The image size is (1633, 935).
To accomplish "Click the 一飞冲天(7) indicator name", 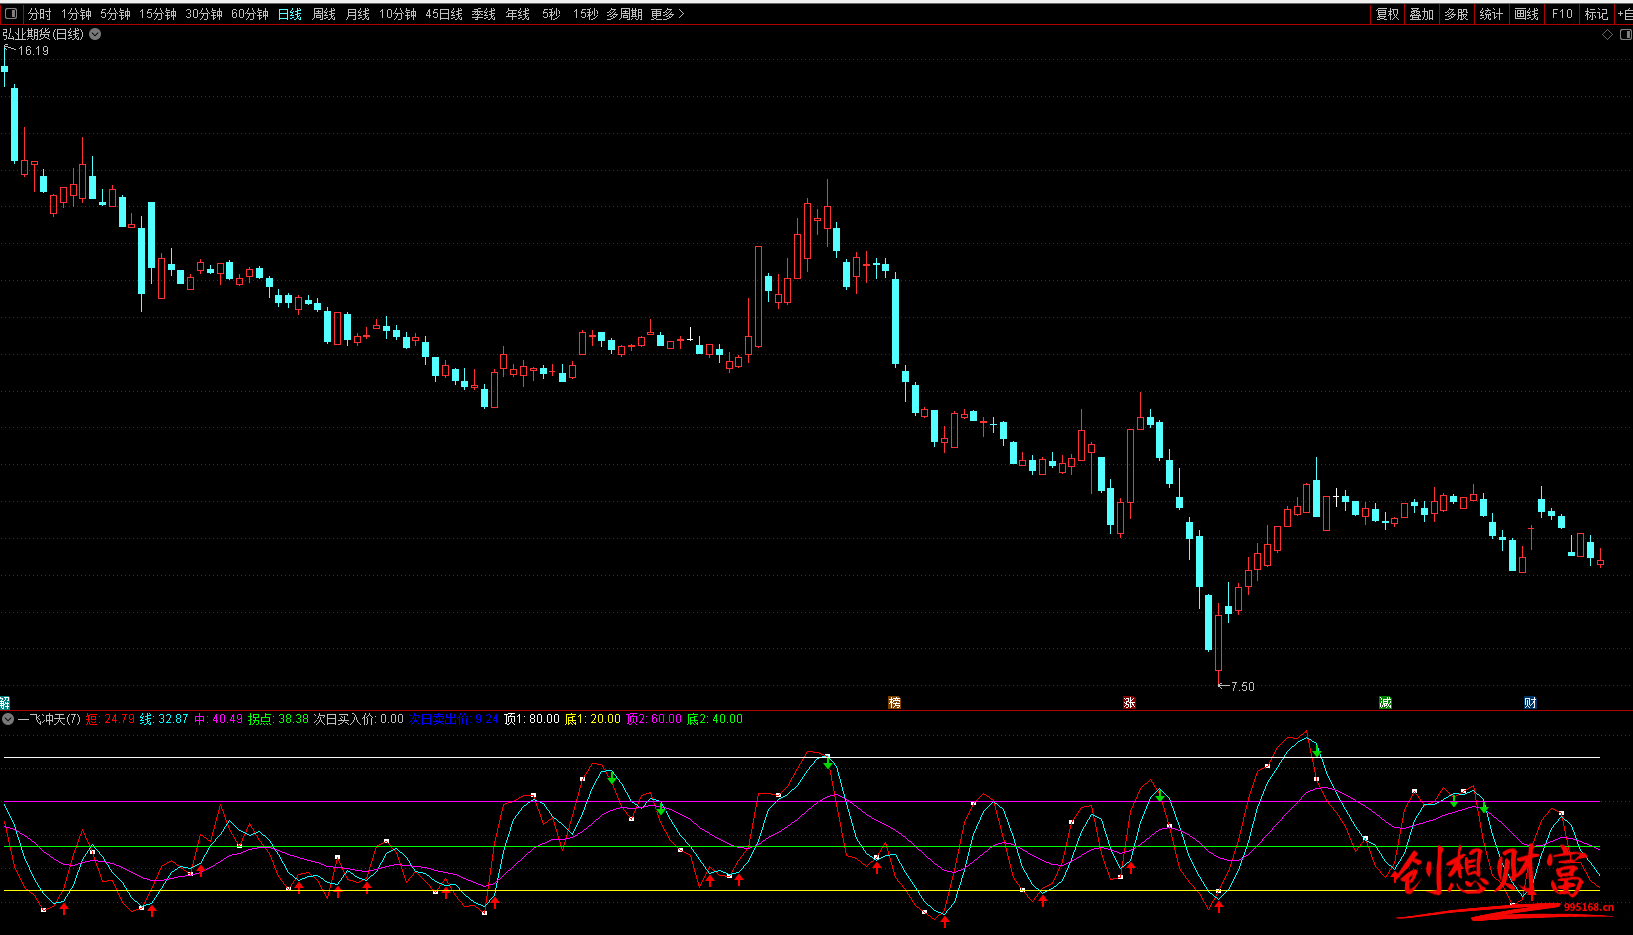I will pos(49,719).
